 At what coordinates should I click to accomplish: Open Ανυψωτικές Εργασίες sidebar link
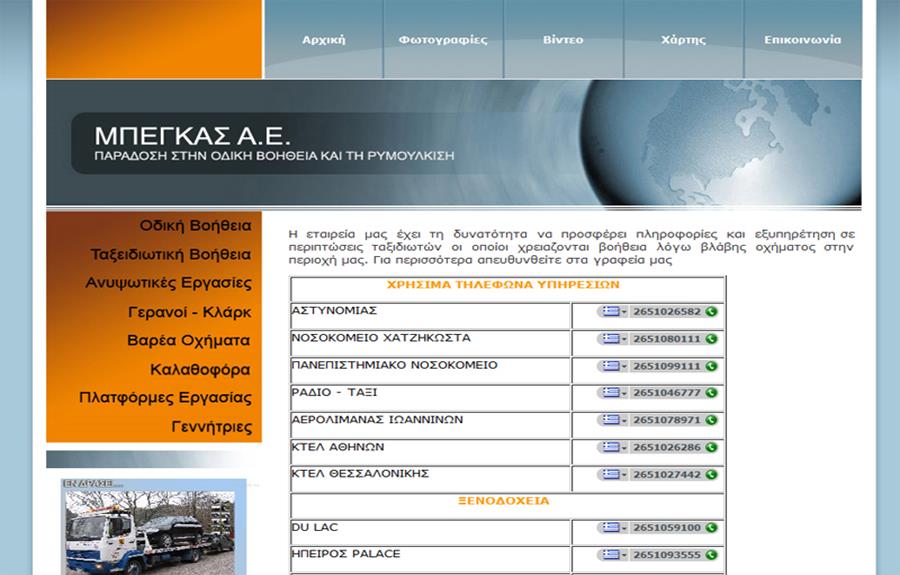click(x=168, y=283)
